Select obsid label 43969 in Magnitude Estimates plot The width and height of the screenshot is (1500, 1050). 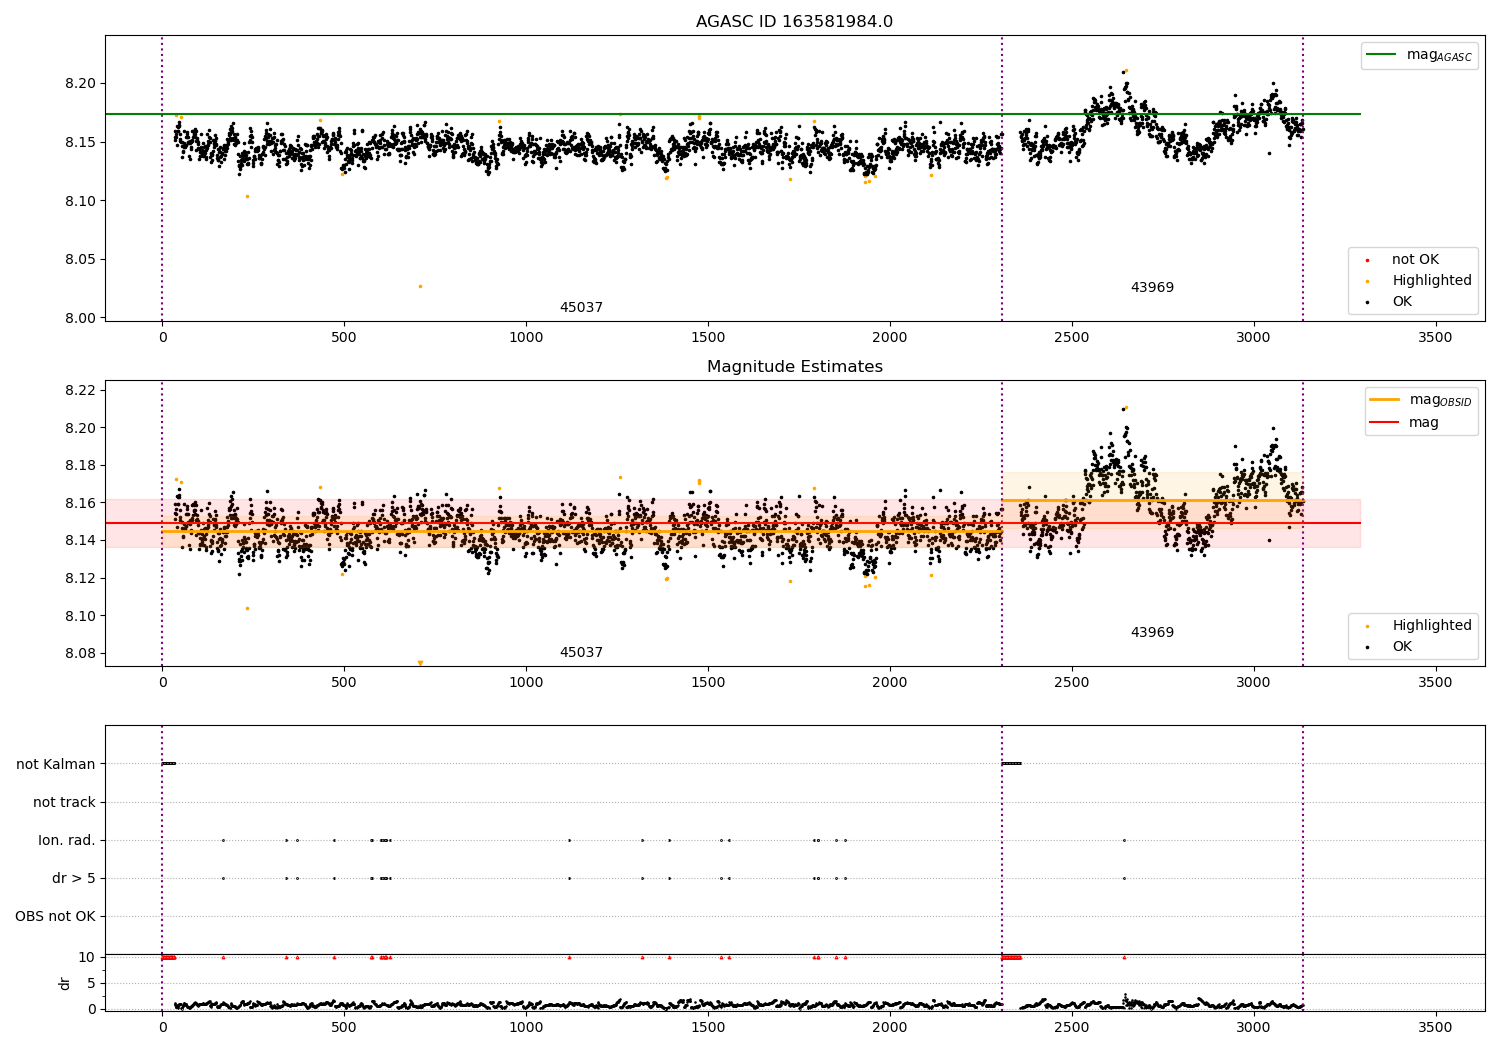1152,633
